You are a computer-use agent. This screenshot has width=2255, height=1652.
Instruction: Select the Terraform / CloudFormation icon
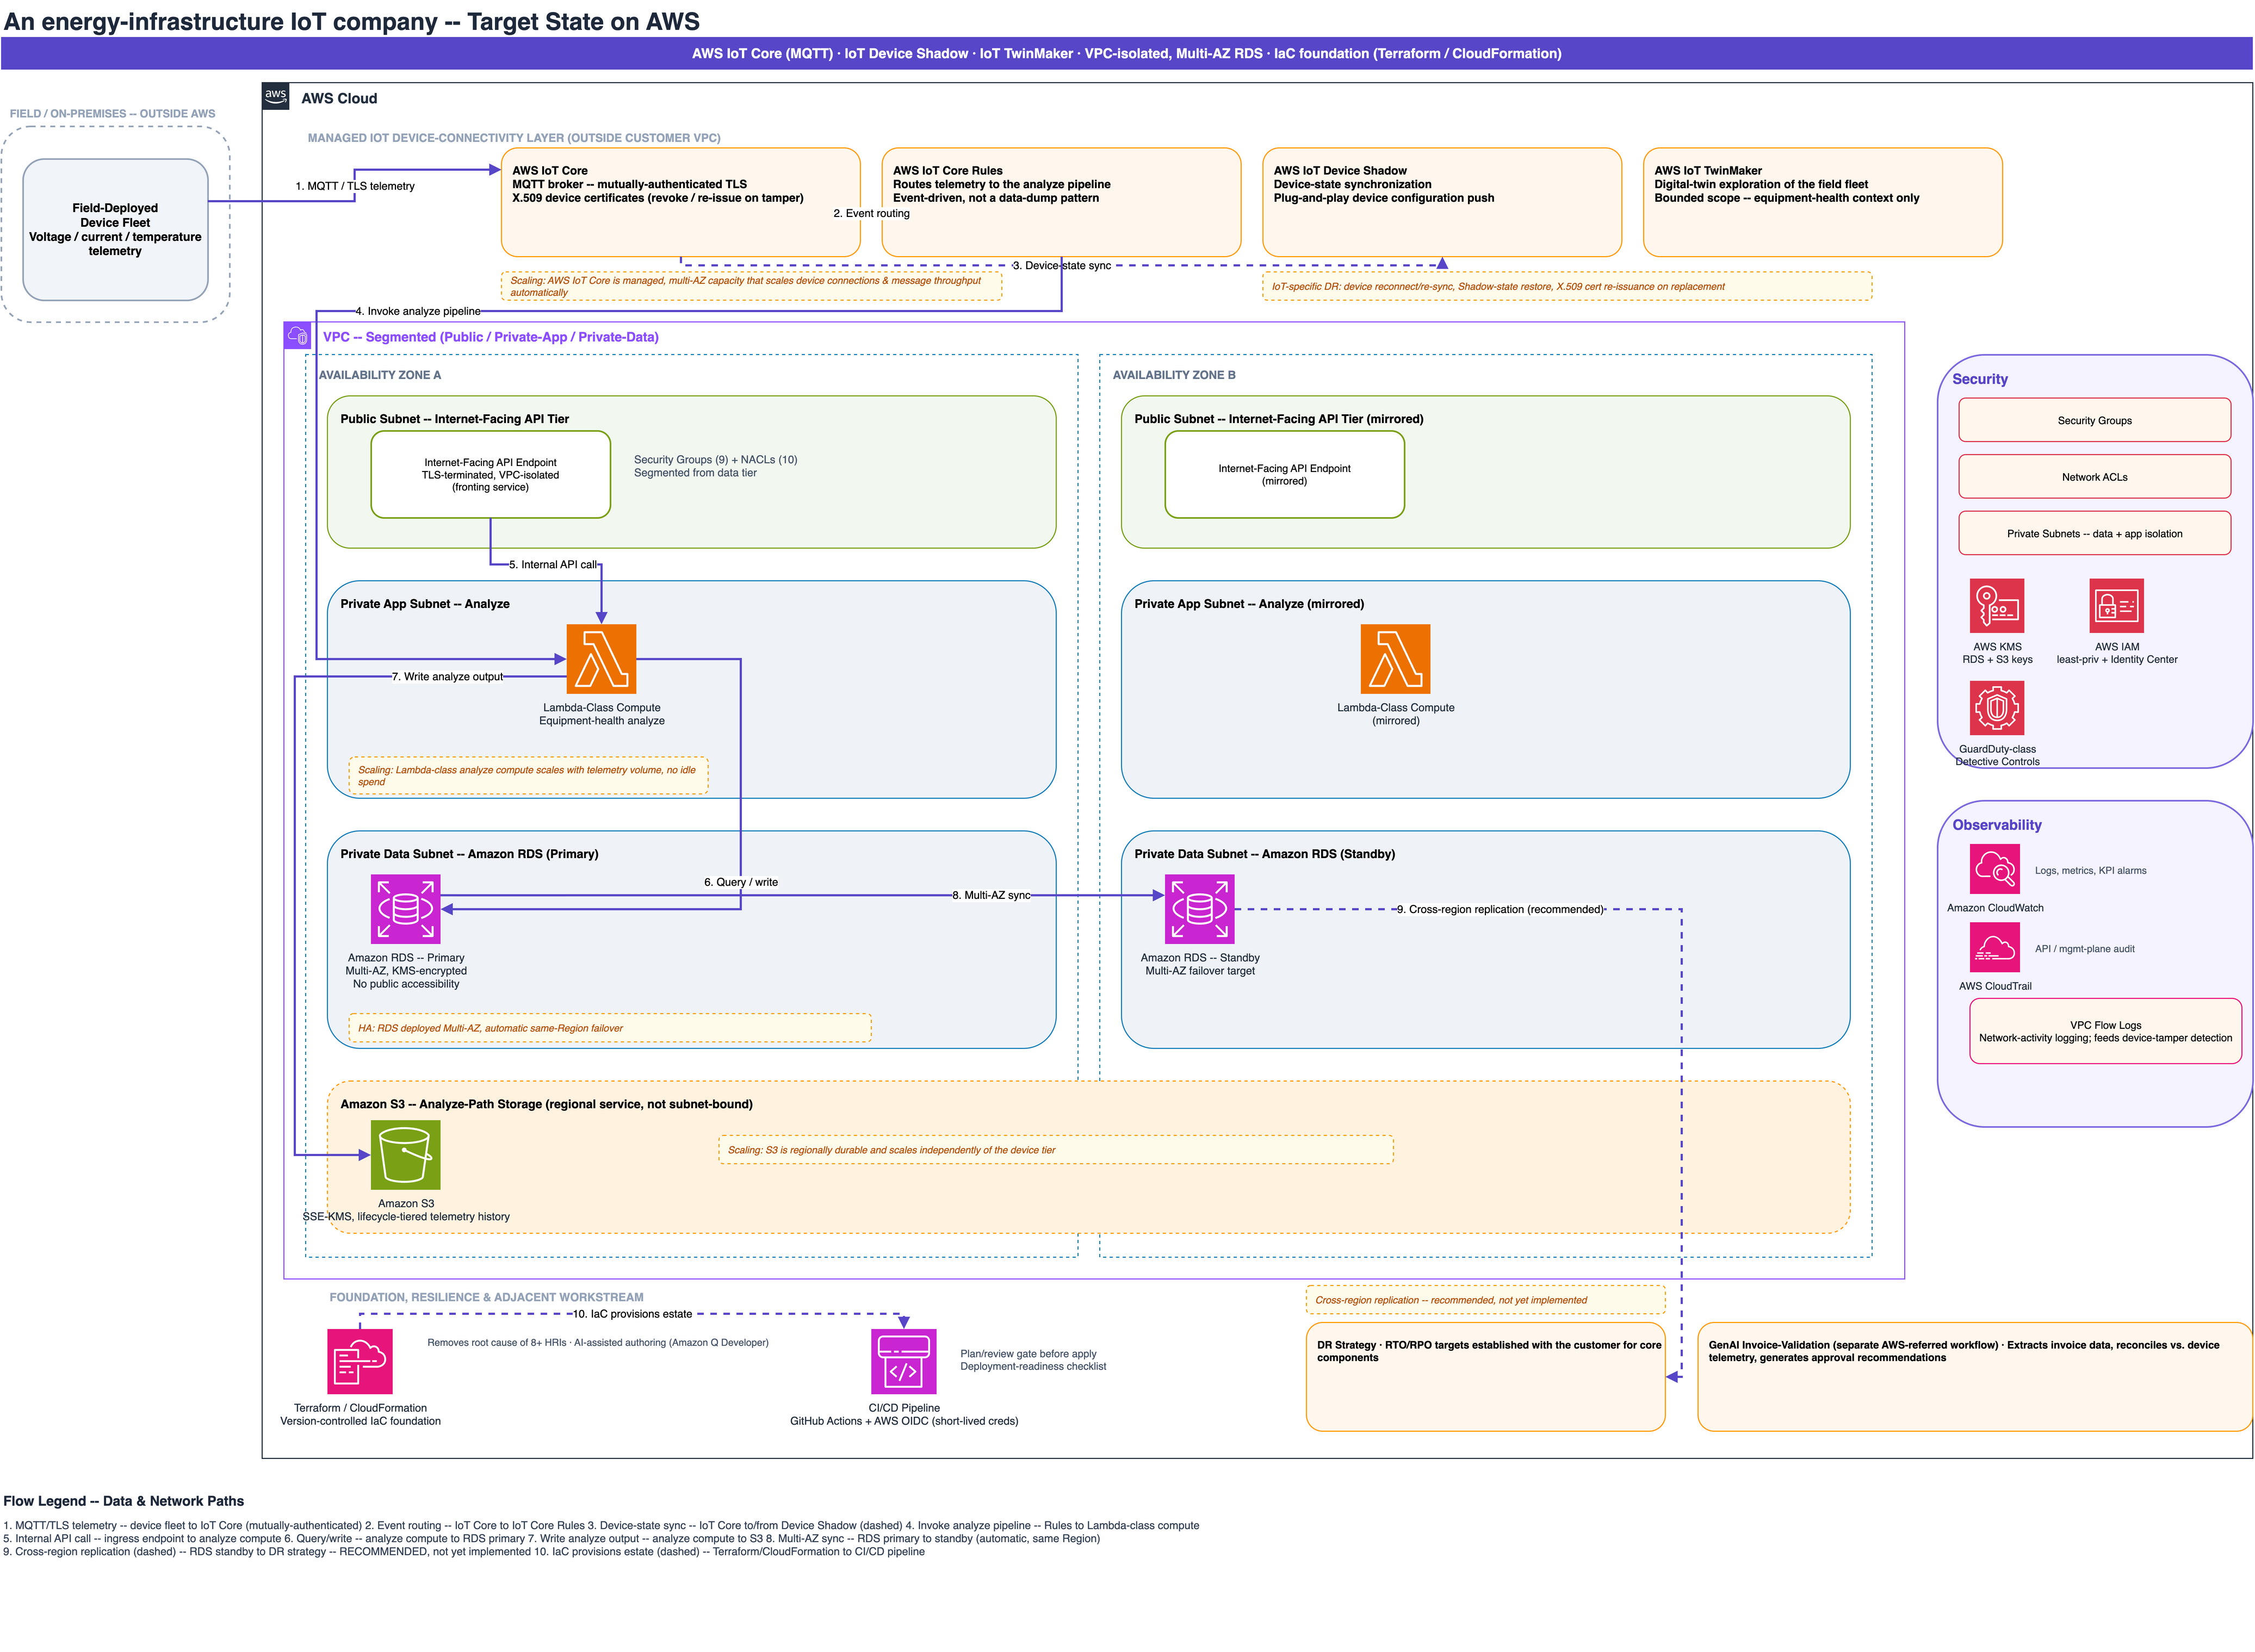point(360,1361)
